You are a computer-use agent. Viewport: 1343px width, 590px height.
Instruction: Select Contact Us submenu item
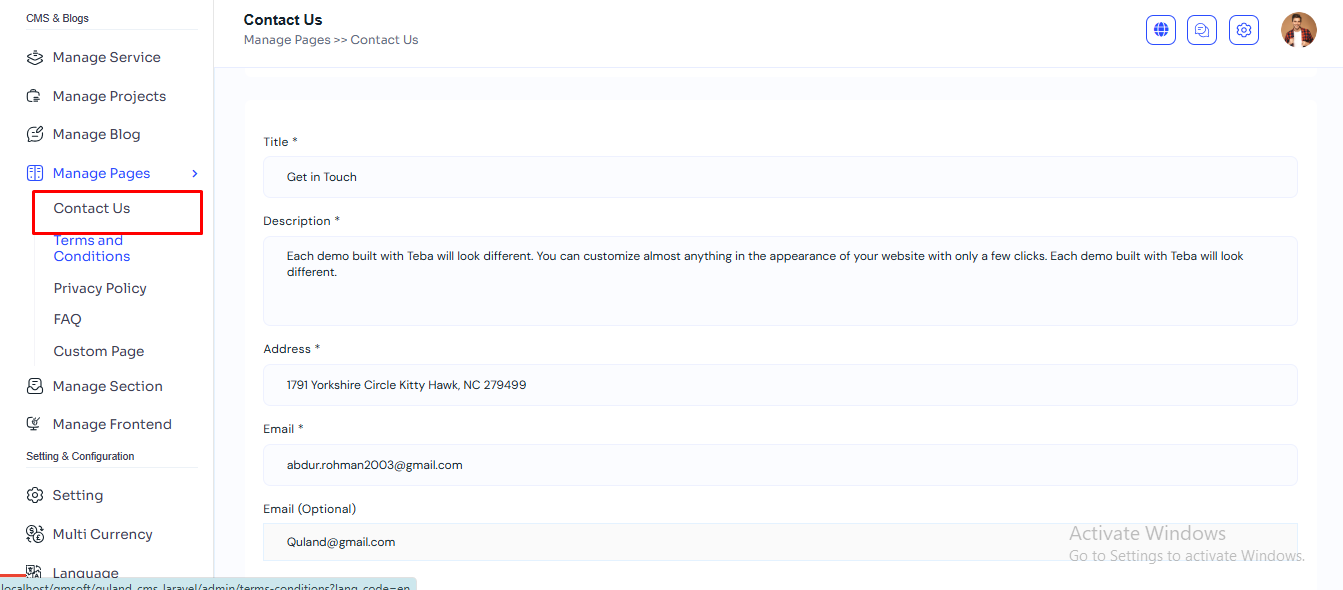coord(92,208)
